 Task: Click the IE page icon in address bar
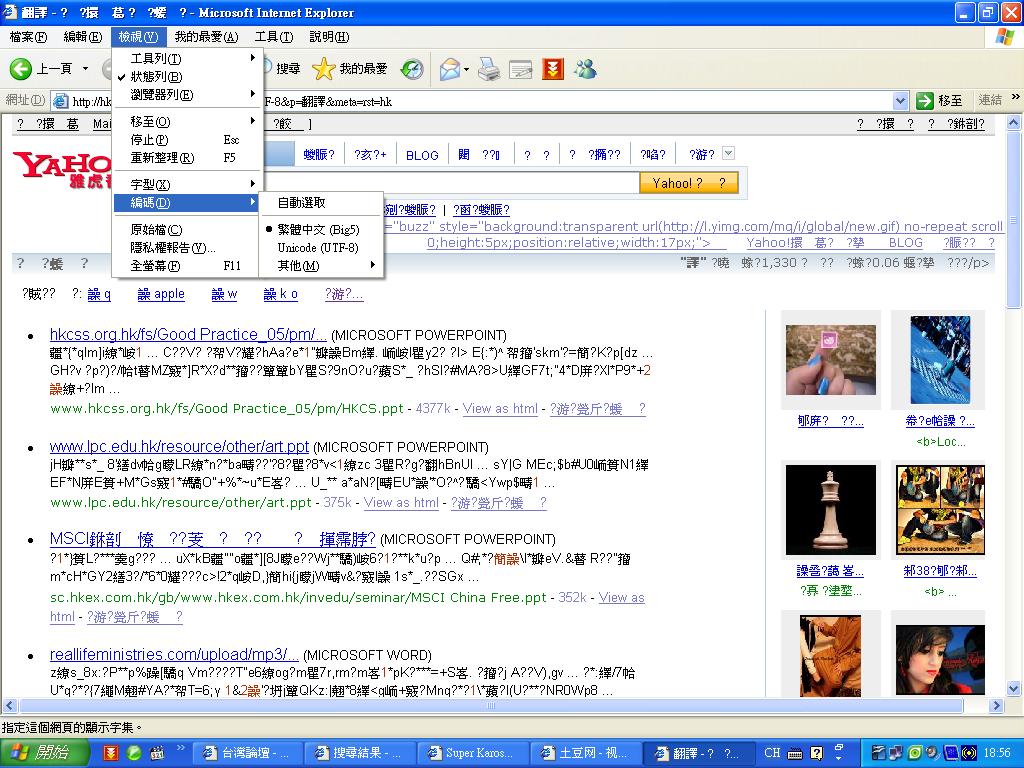tap(60, 101)
